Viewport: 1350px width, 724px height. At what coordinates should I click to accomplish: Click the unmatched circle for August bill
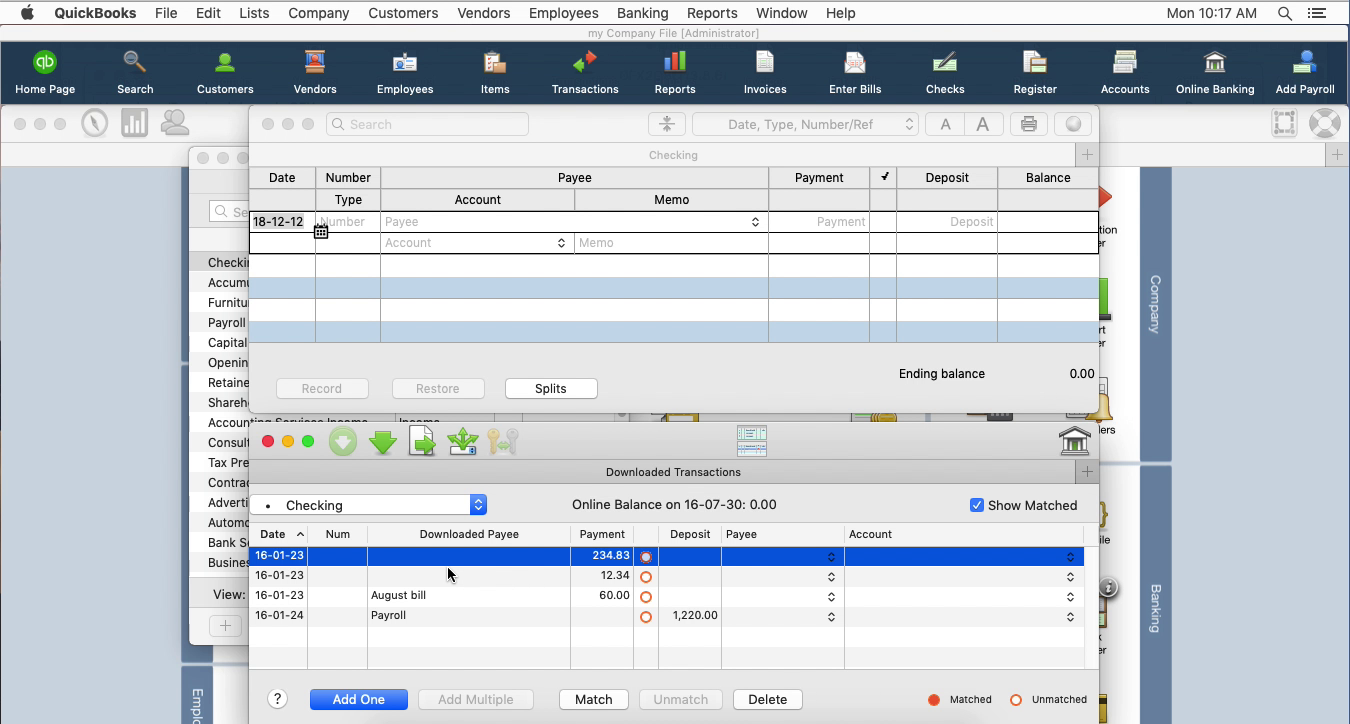646,597
